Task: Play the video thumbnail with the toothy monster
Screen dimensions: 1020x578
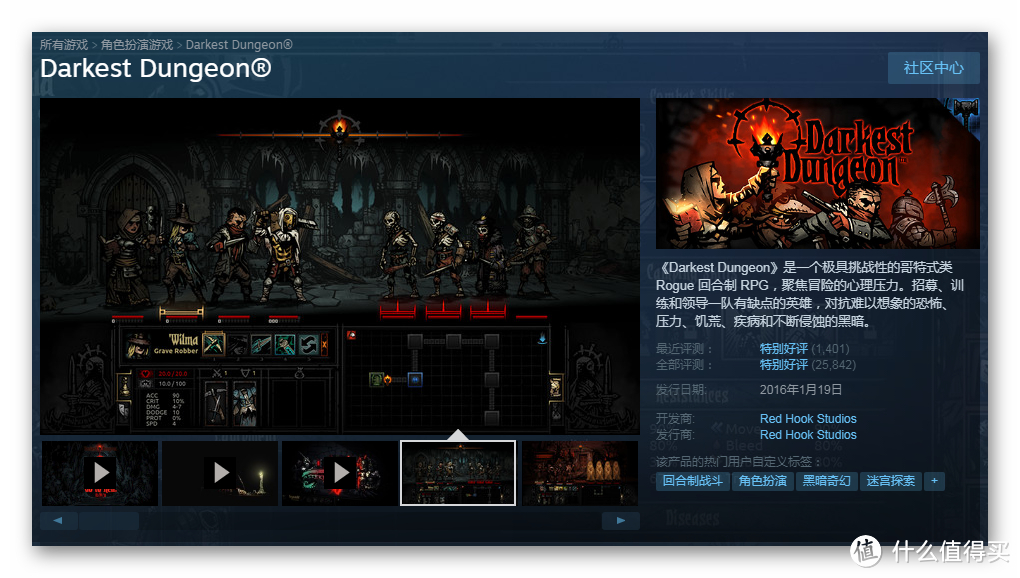Action: click(340, 473)
